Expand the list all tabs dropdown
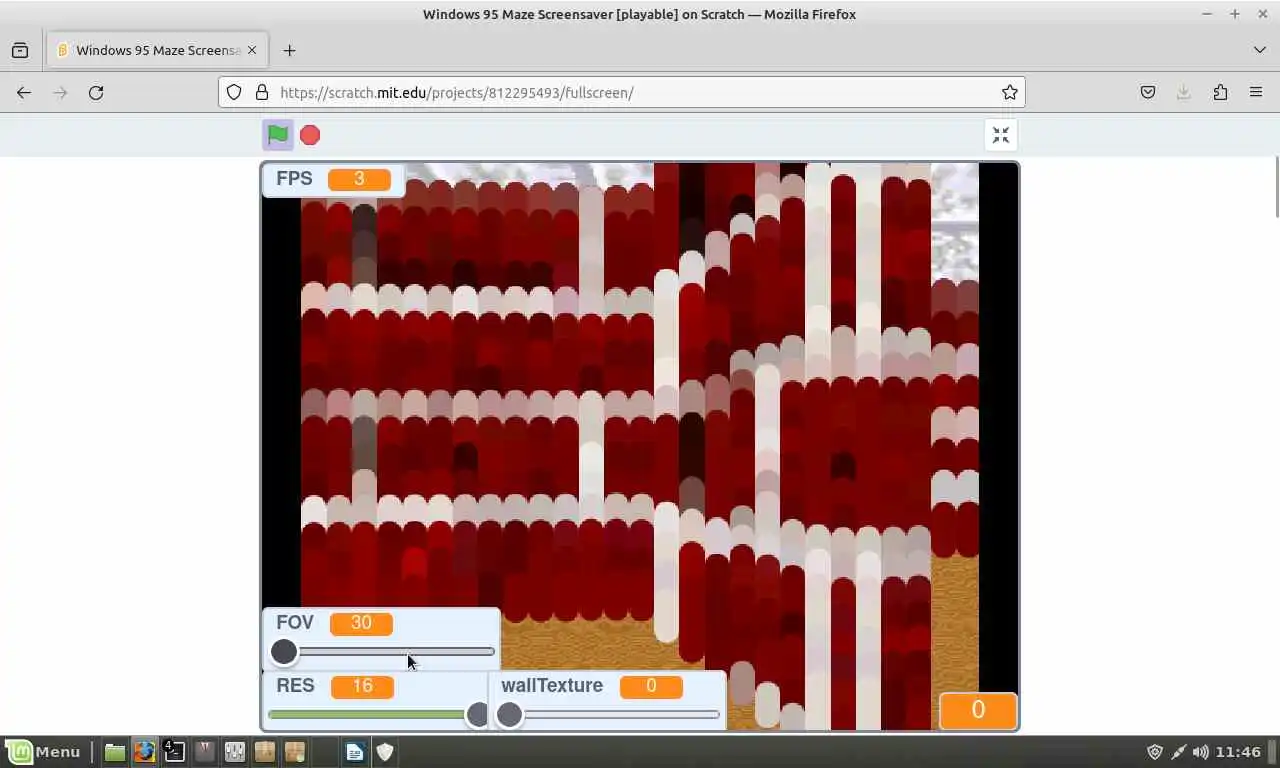1280x768 pixels. coord(1259,50)
